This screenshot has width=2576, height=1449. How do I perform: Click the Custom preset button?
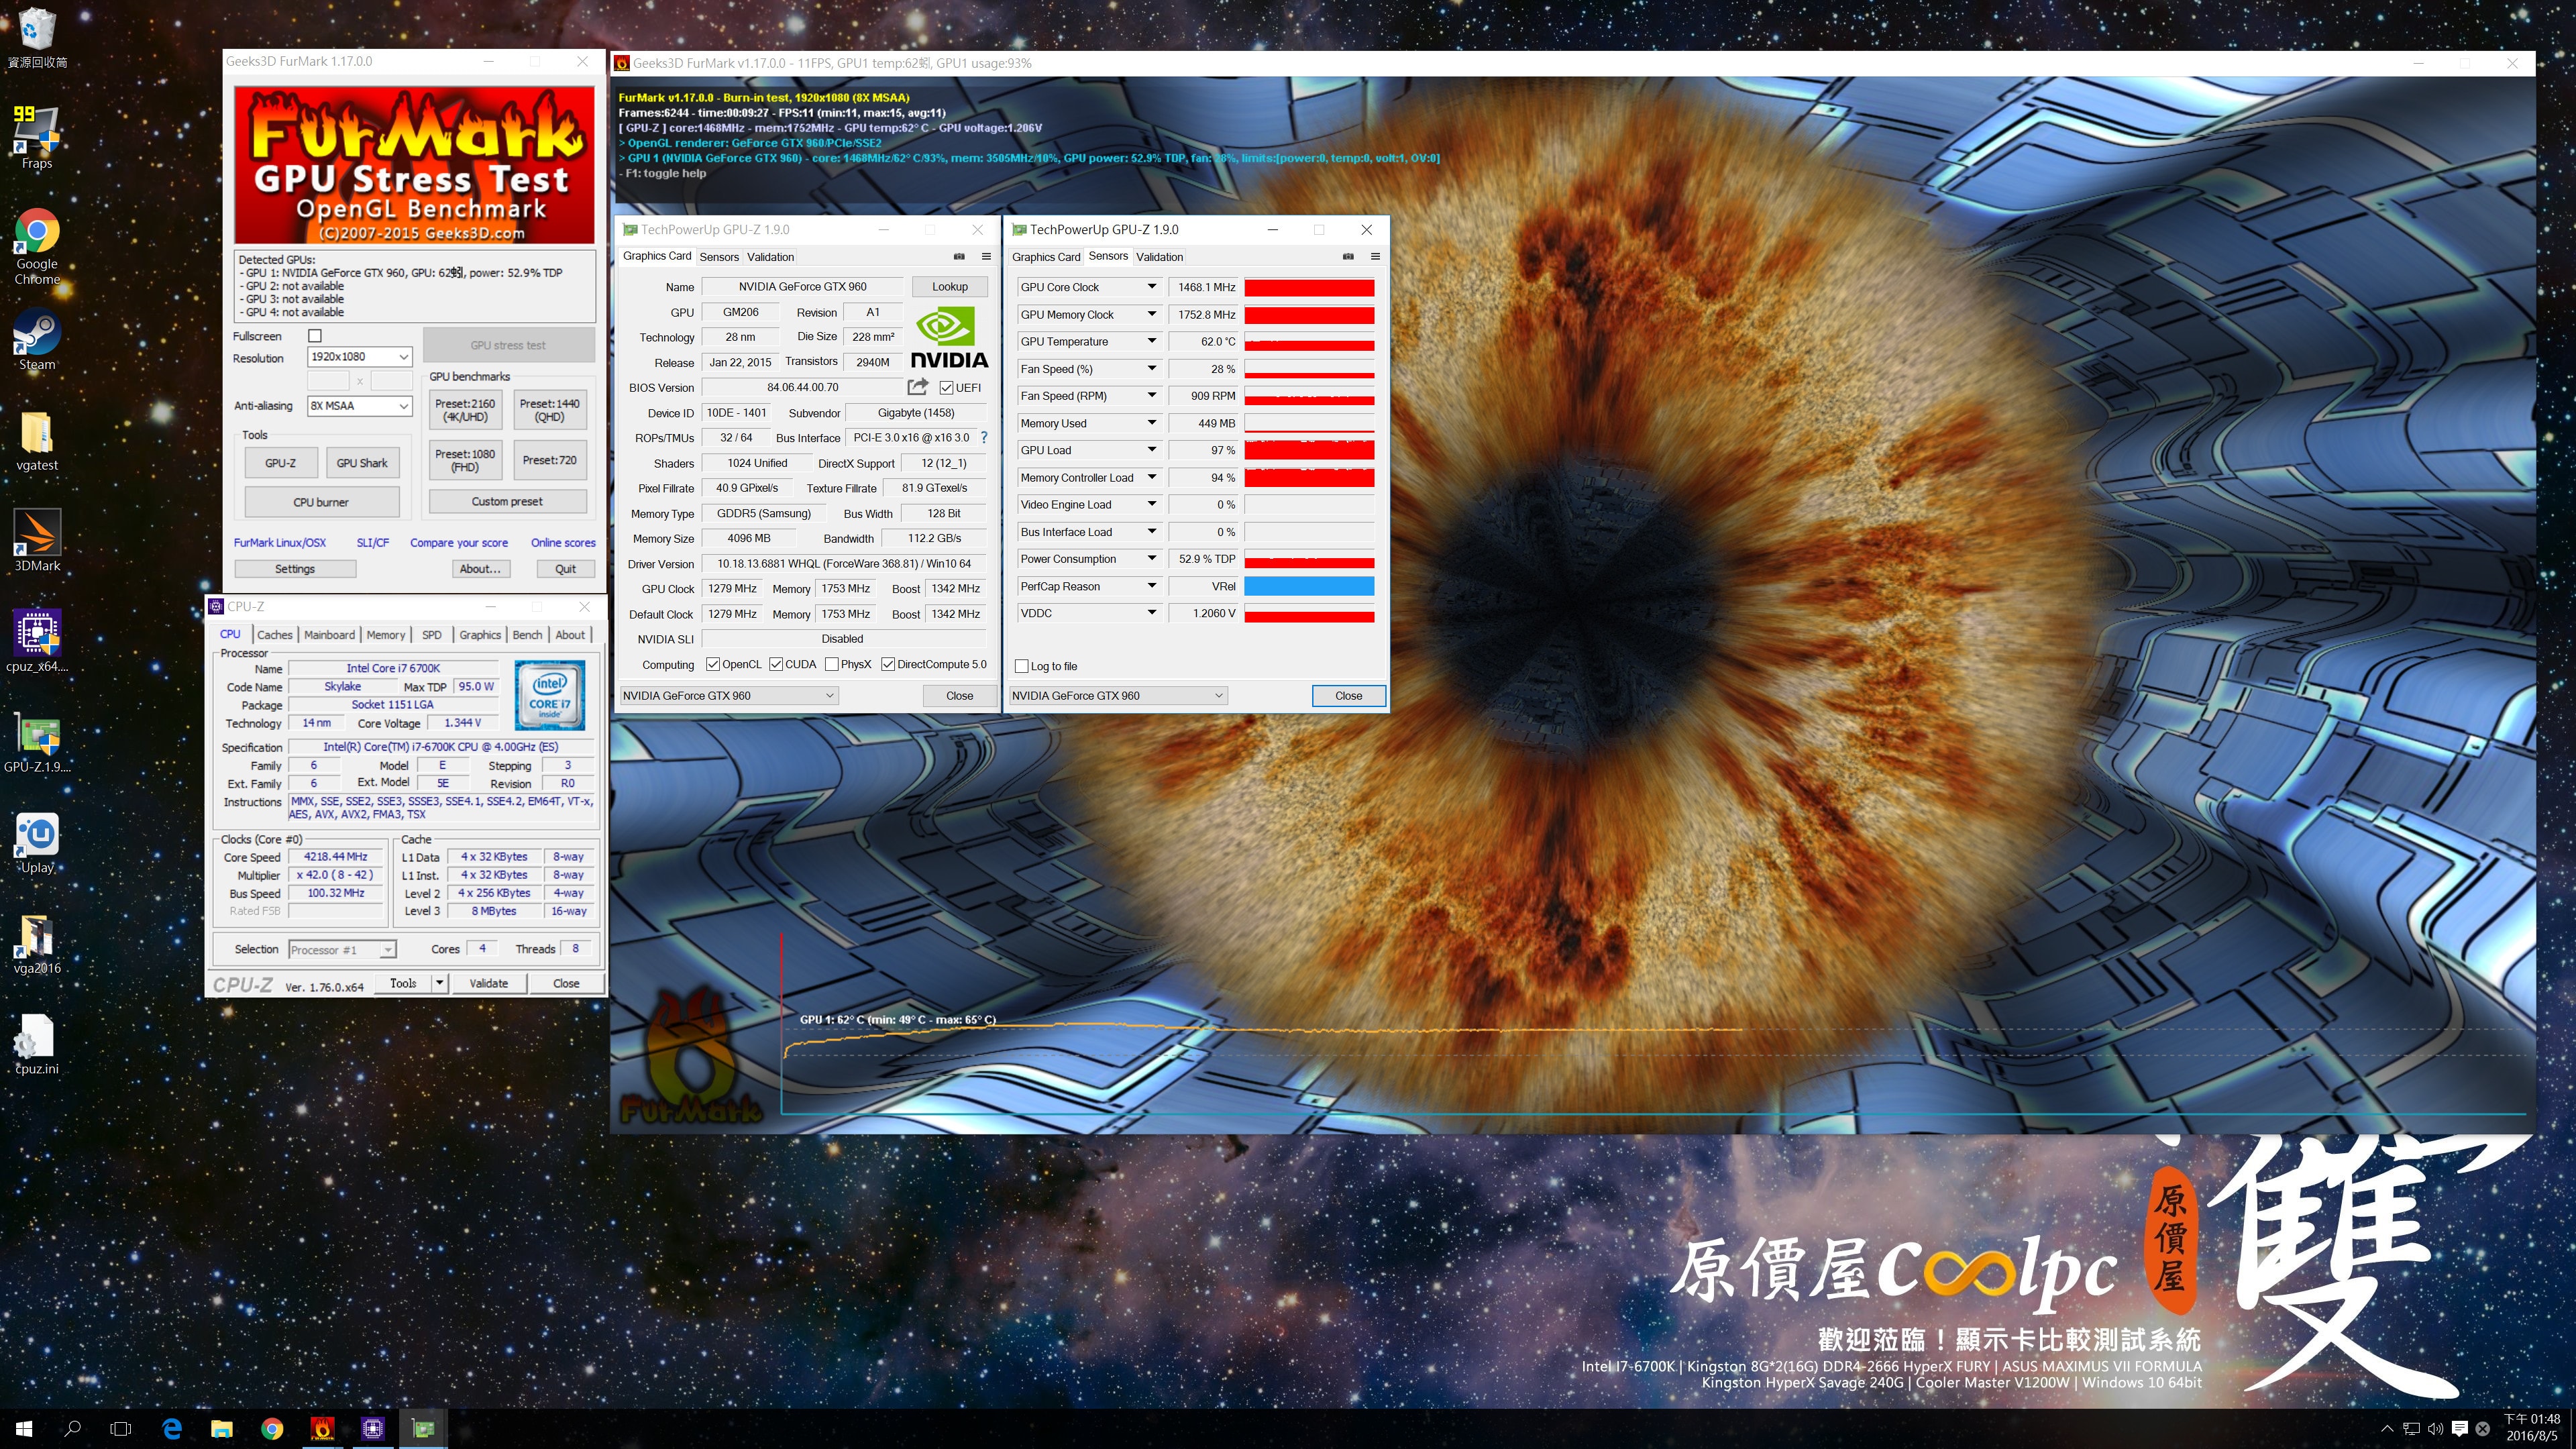click(507, 501)
